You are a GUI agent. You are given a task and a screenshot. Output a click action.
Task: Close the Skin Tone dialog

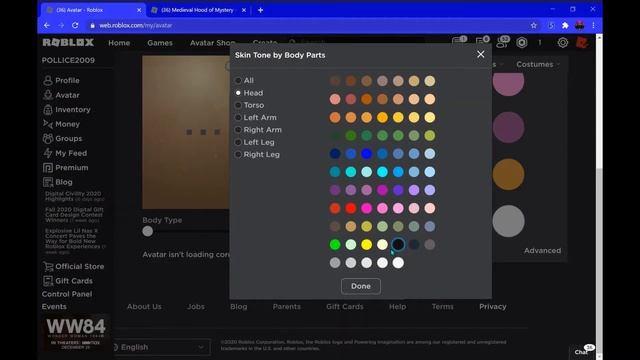[480, 54]
